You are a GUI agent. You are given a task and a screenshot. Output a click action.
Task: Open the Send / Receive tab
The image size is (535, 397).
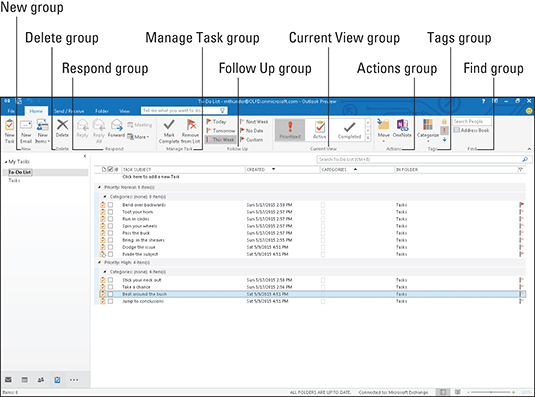click(69, 111)
